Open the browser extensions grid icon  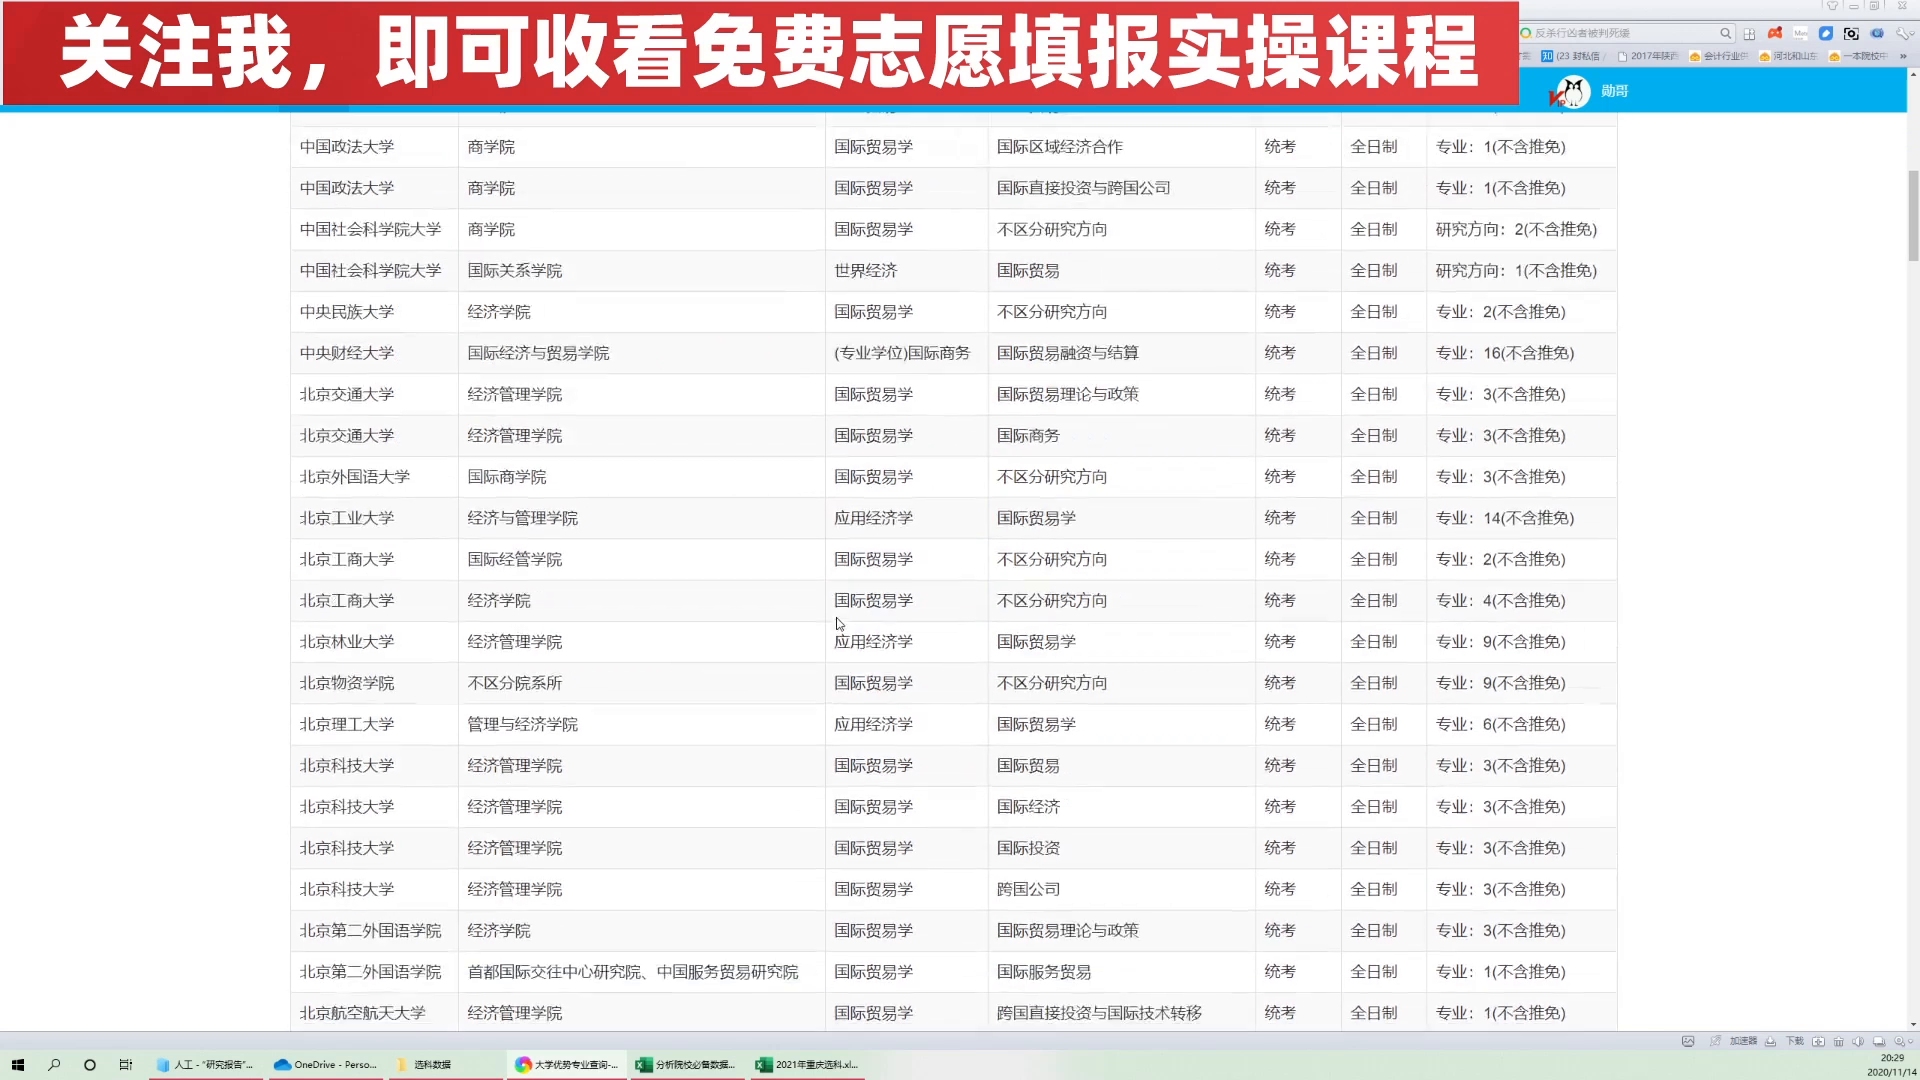pyautogui.click(x=1749, y=34)
